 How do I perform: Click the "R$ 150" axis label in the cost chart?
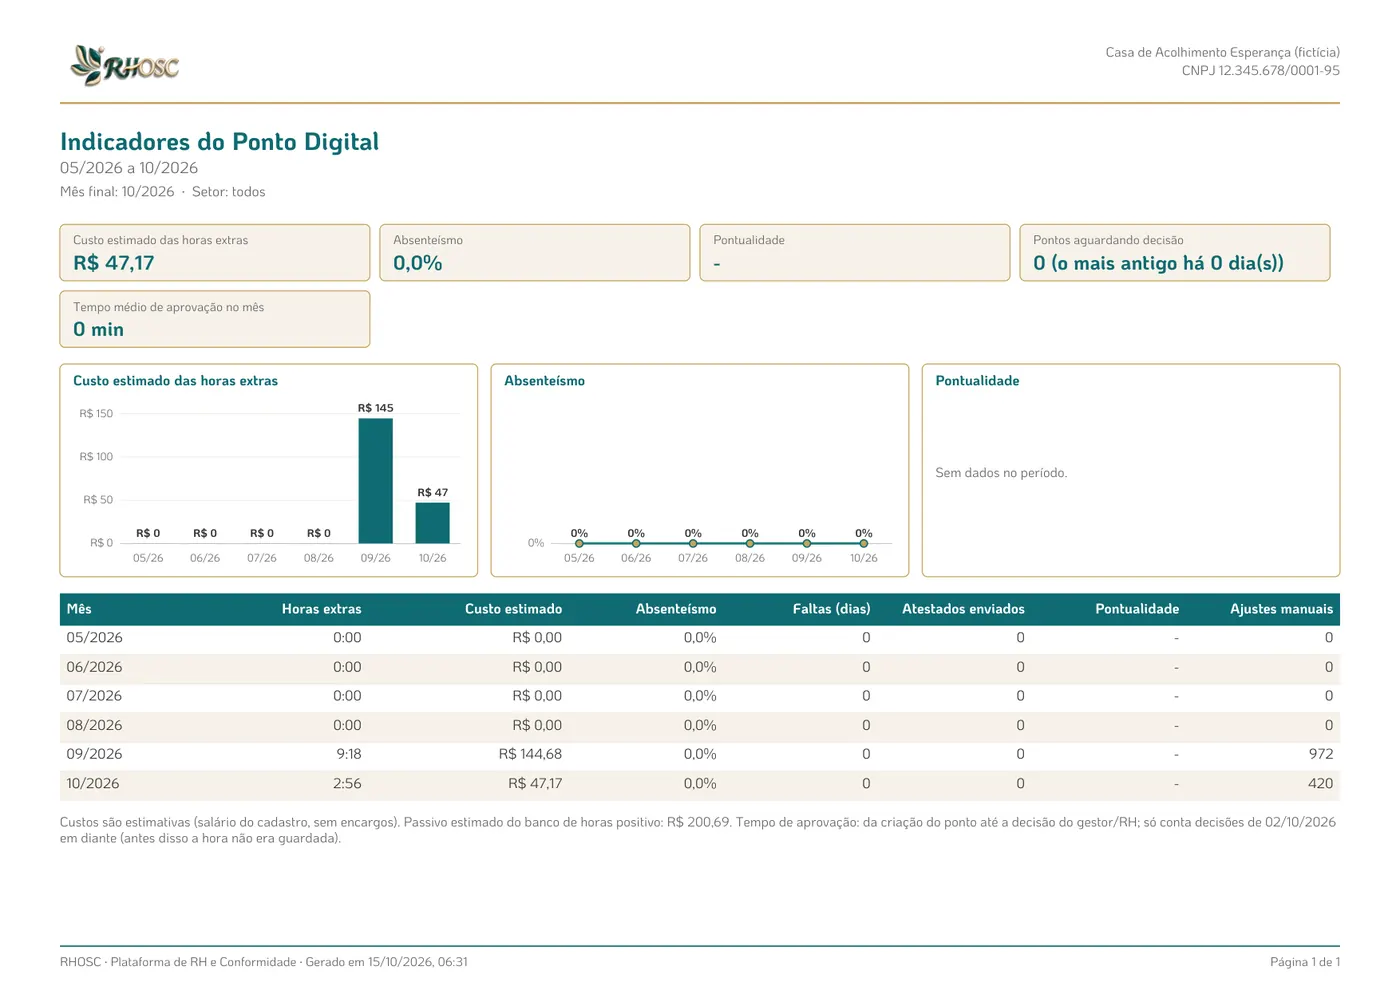tap(96, 414)
